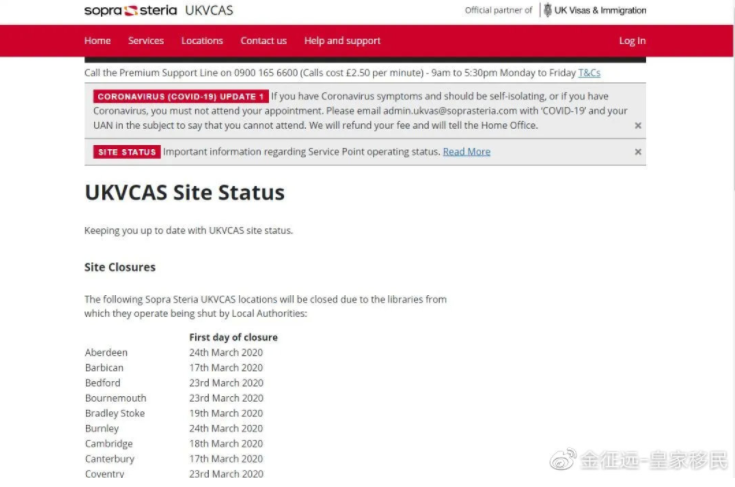Open the Contact us page

click(x=263, y=41)
